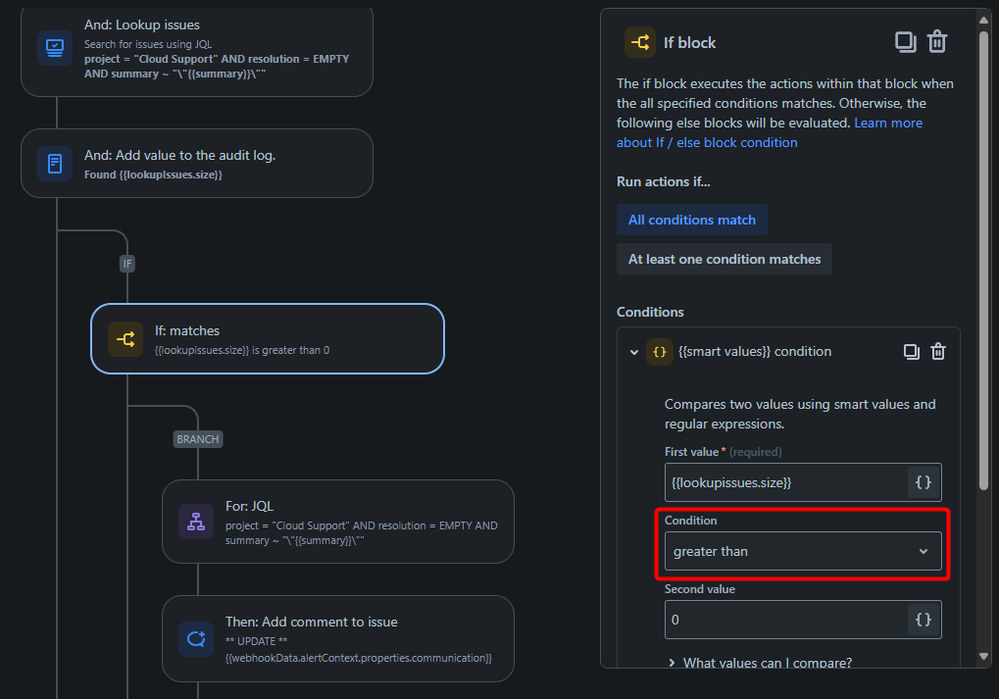
Task: Select the Lookup issues component icon
Action: pyautogui.click(x=55, y=45)
